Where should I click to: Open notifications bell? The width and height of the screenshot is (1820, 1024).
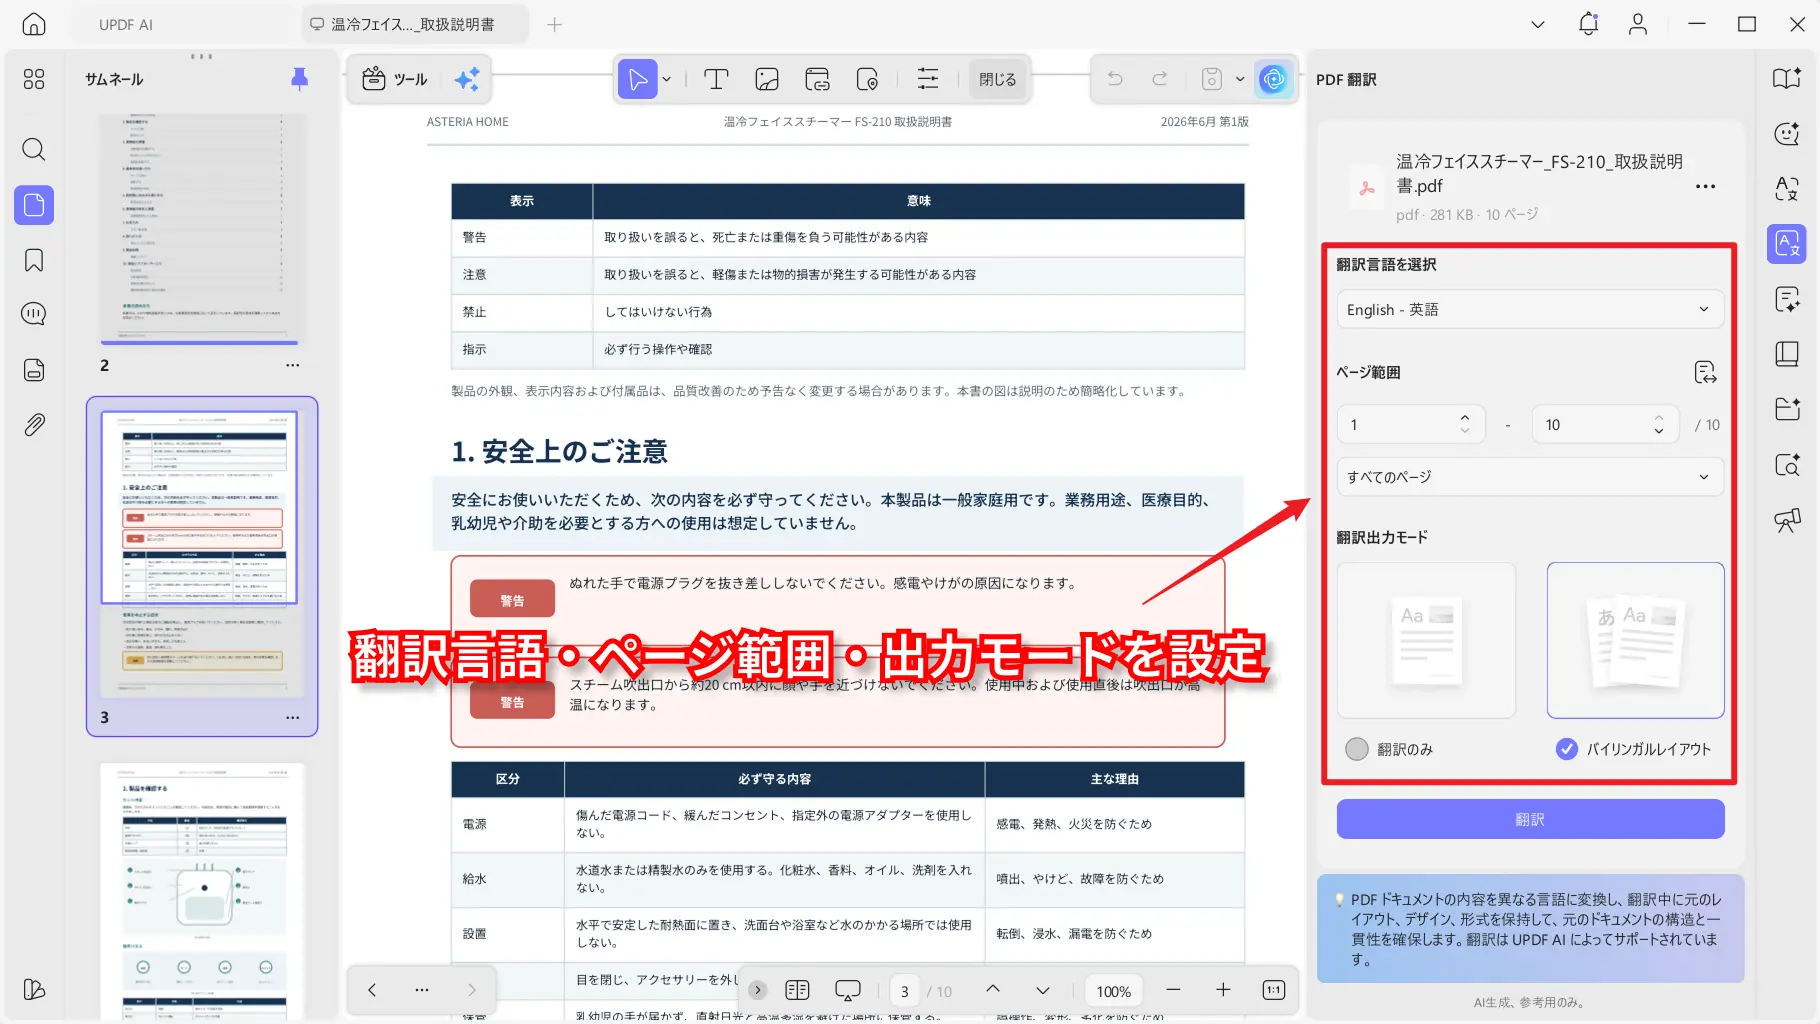(x=1588, y=24)
